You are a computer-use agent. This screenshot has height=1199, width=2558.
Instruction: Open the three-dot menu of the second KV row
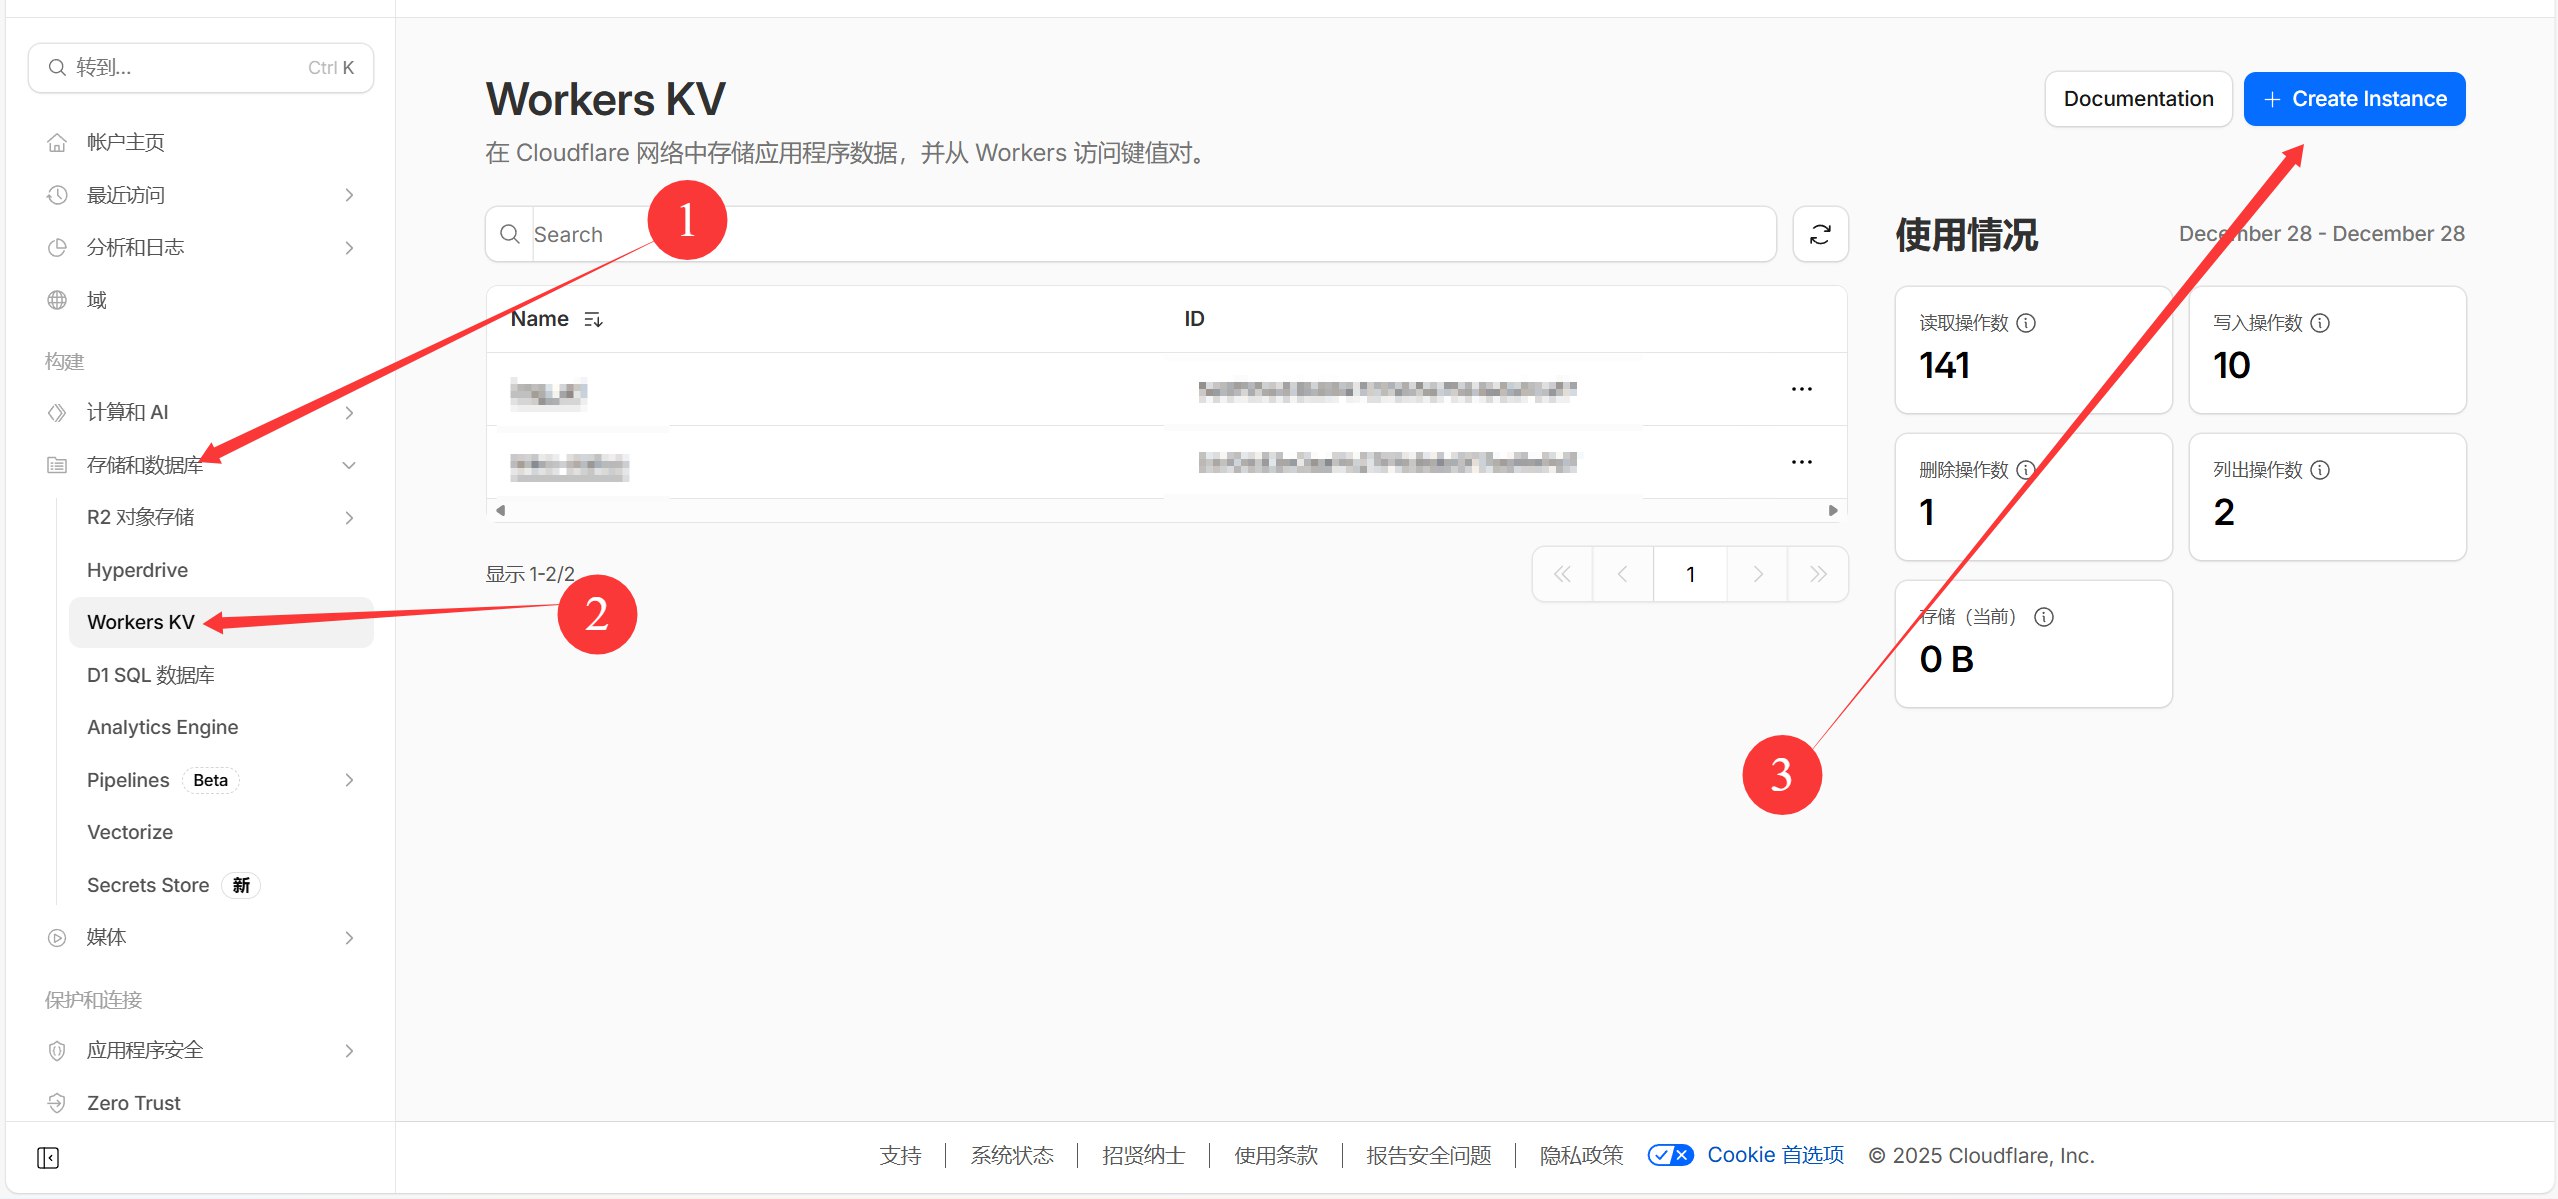point(1801,462)
